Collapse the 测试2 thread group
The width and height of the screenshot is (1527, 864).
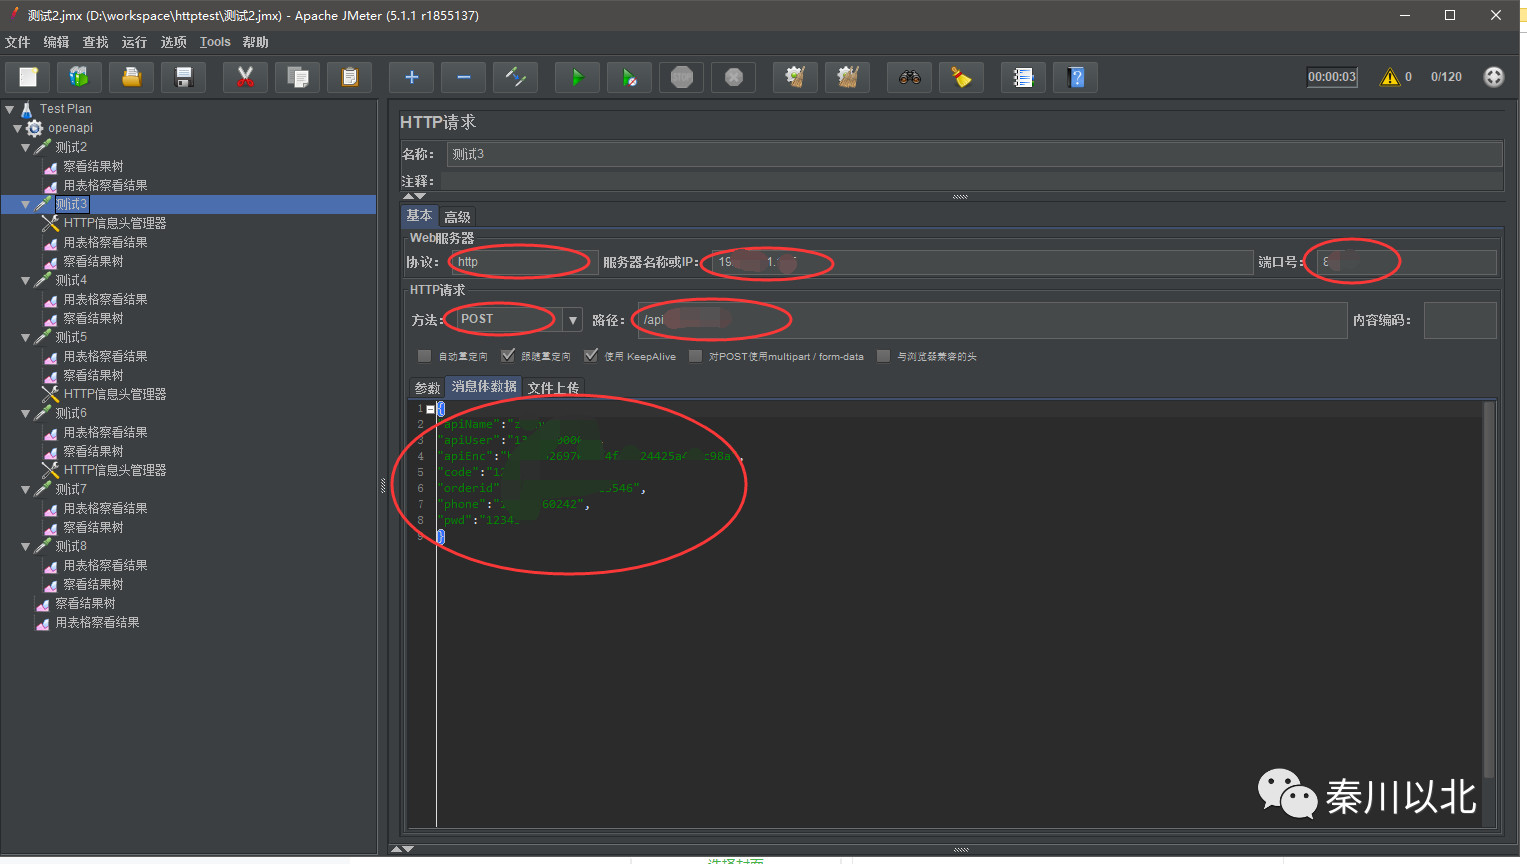(x=25, y=147)
